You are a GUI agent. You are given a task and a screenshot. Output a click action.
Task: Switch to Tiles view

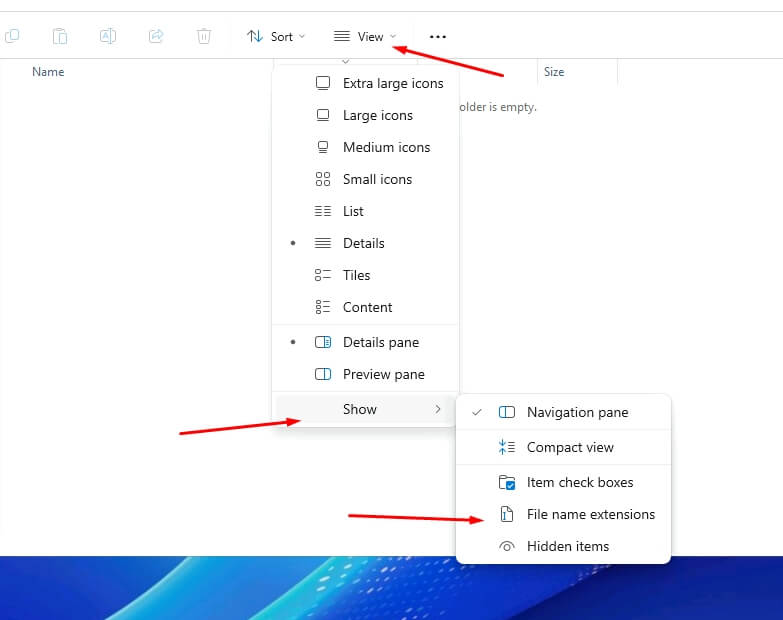(x=366, y=275)
